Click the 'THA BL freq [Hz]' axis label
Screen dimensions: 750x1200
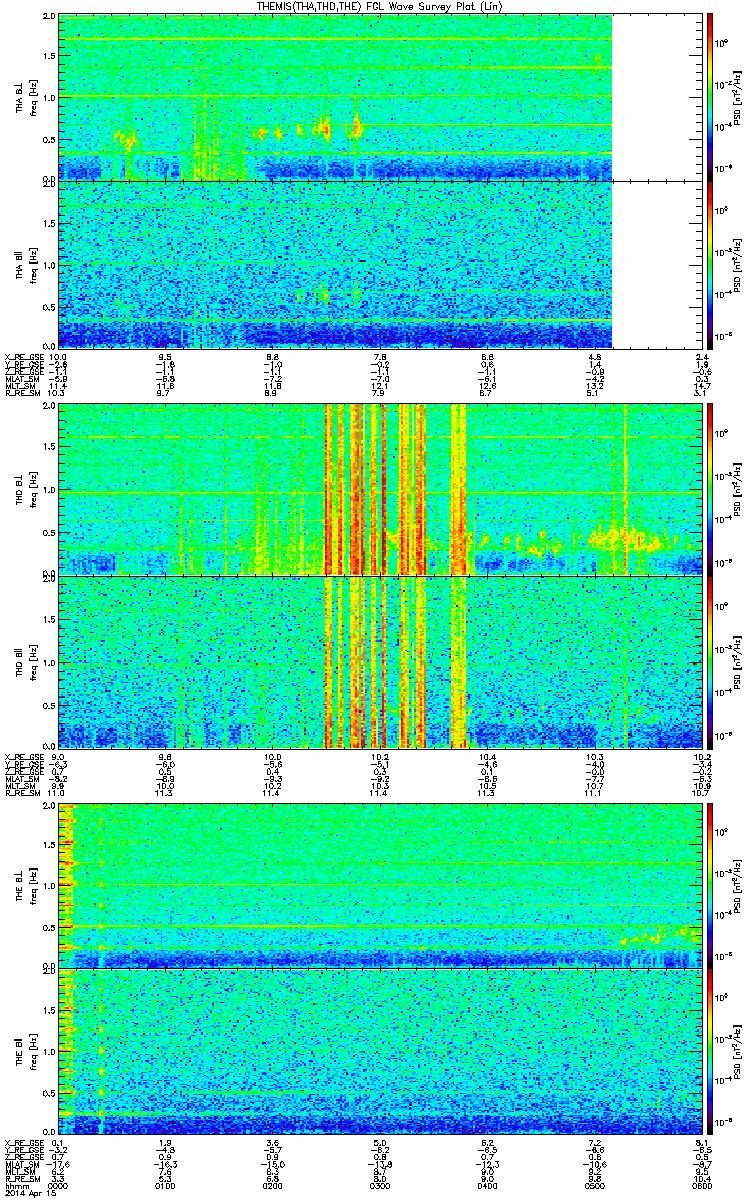coord(25,97)
